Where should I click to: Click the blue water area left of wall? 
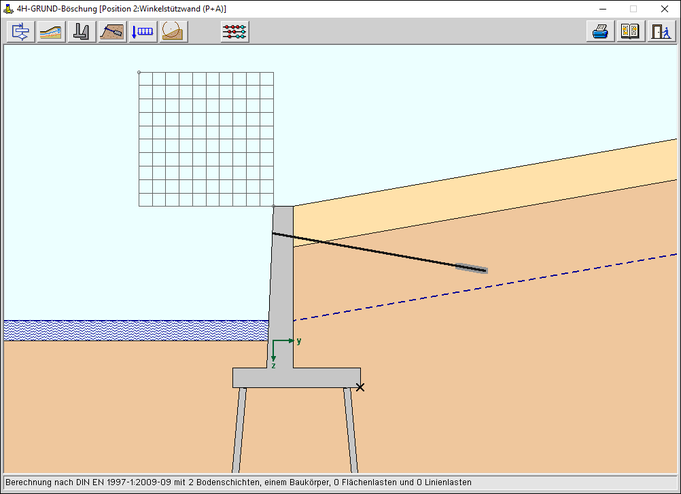(x=135, y=330)
